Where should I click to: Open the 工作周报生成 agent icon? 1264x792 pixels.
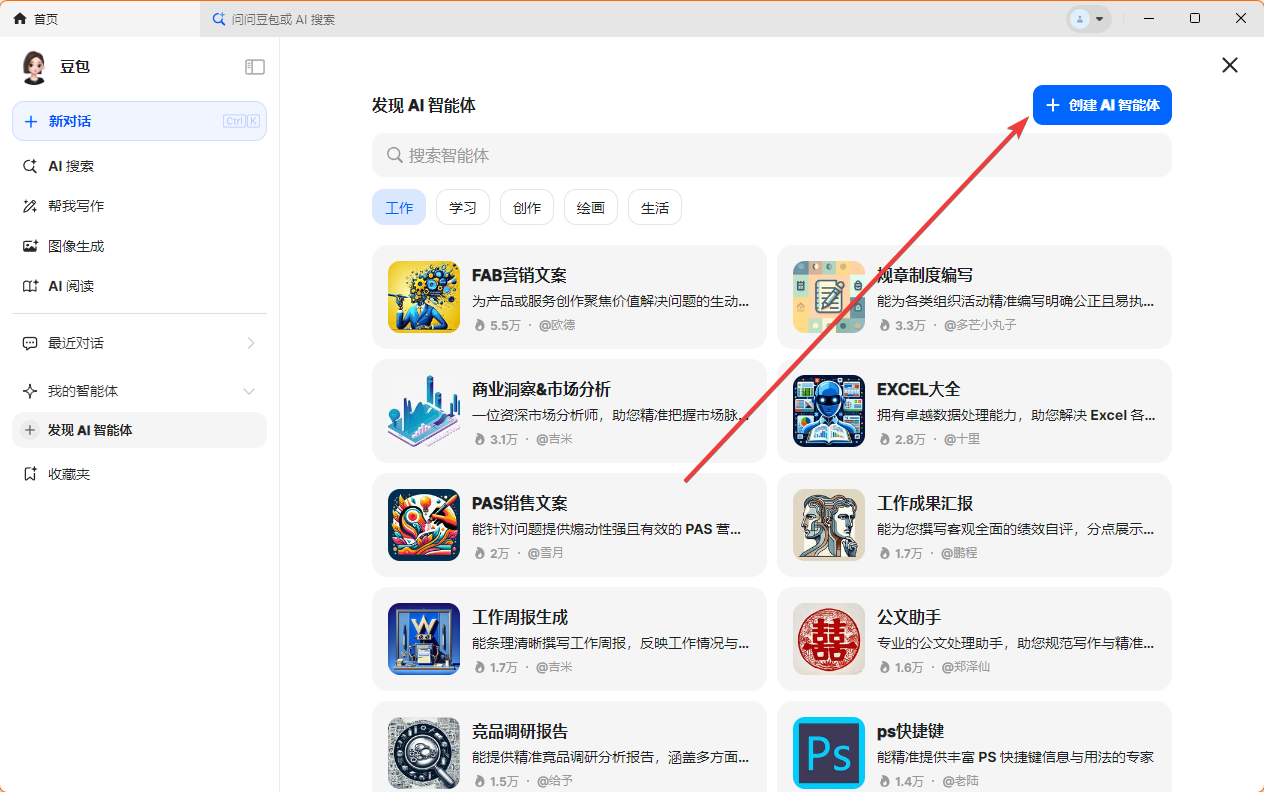click(x=424, y=639)
